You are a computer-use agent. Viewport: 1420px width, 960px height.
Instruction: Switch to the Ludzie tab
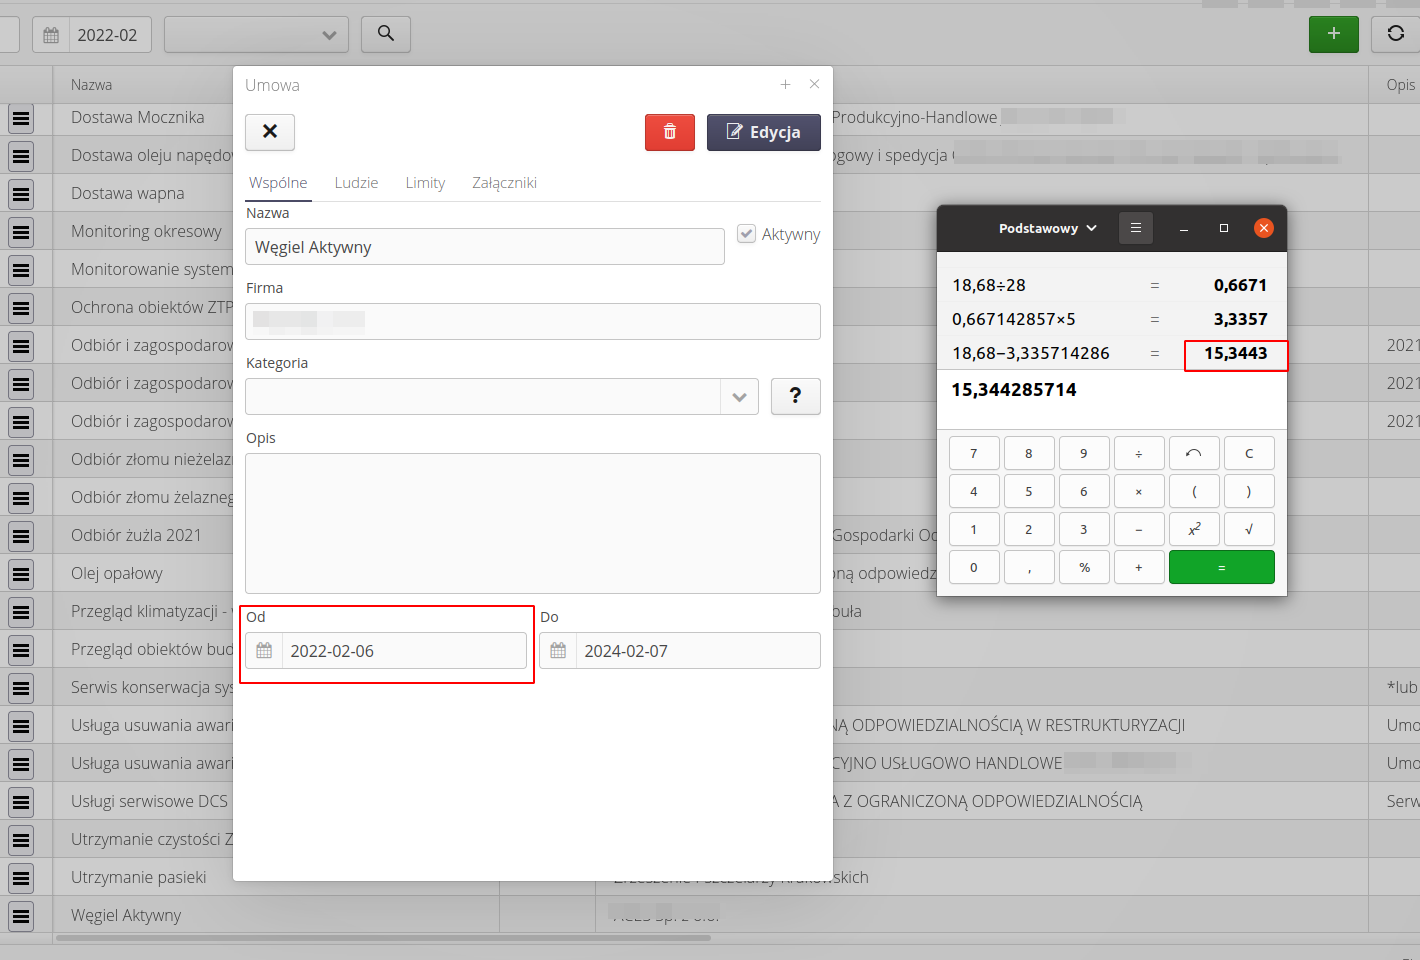tap(356, 183)
